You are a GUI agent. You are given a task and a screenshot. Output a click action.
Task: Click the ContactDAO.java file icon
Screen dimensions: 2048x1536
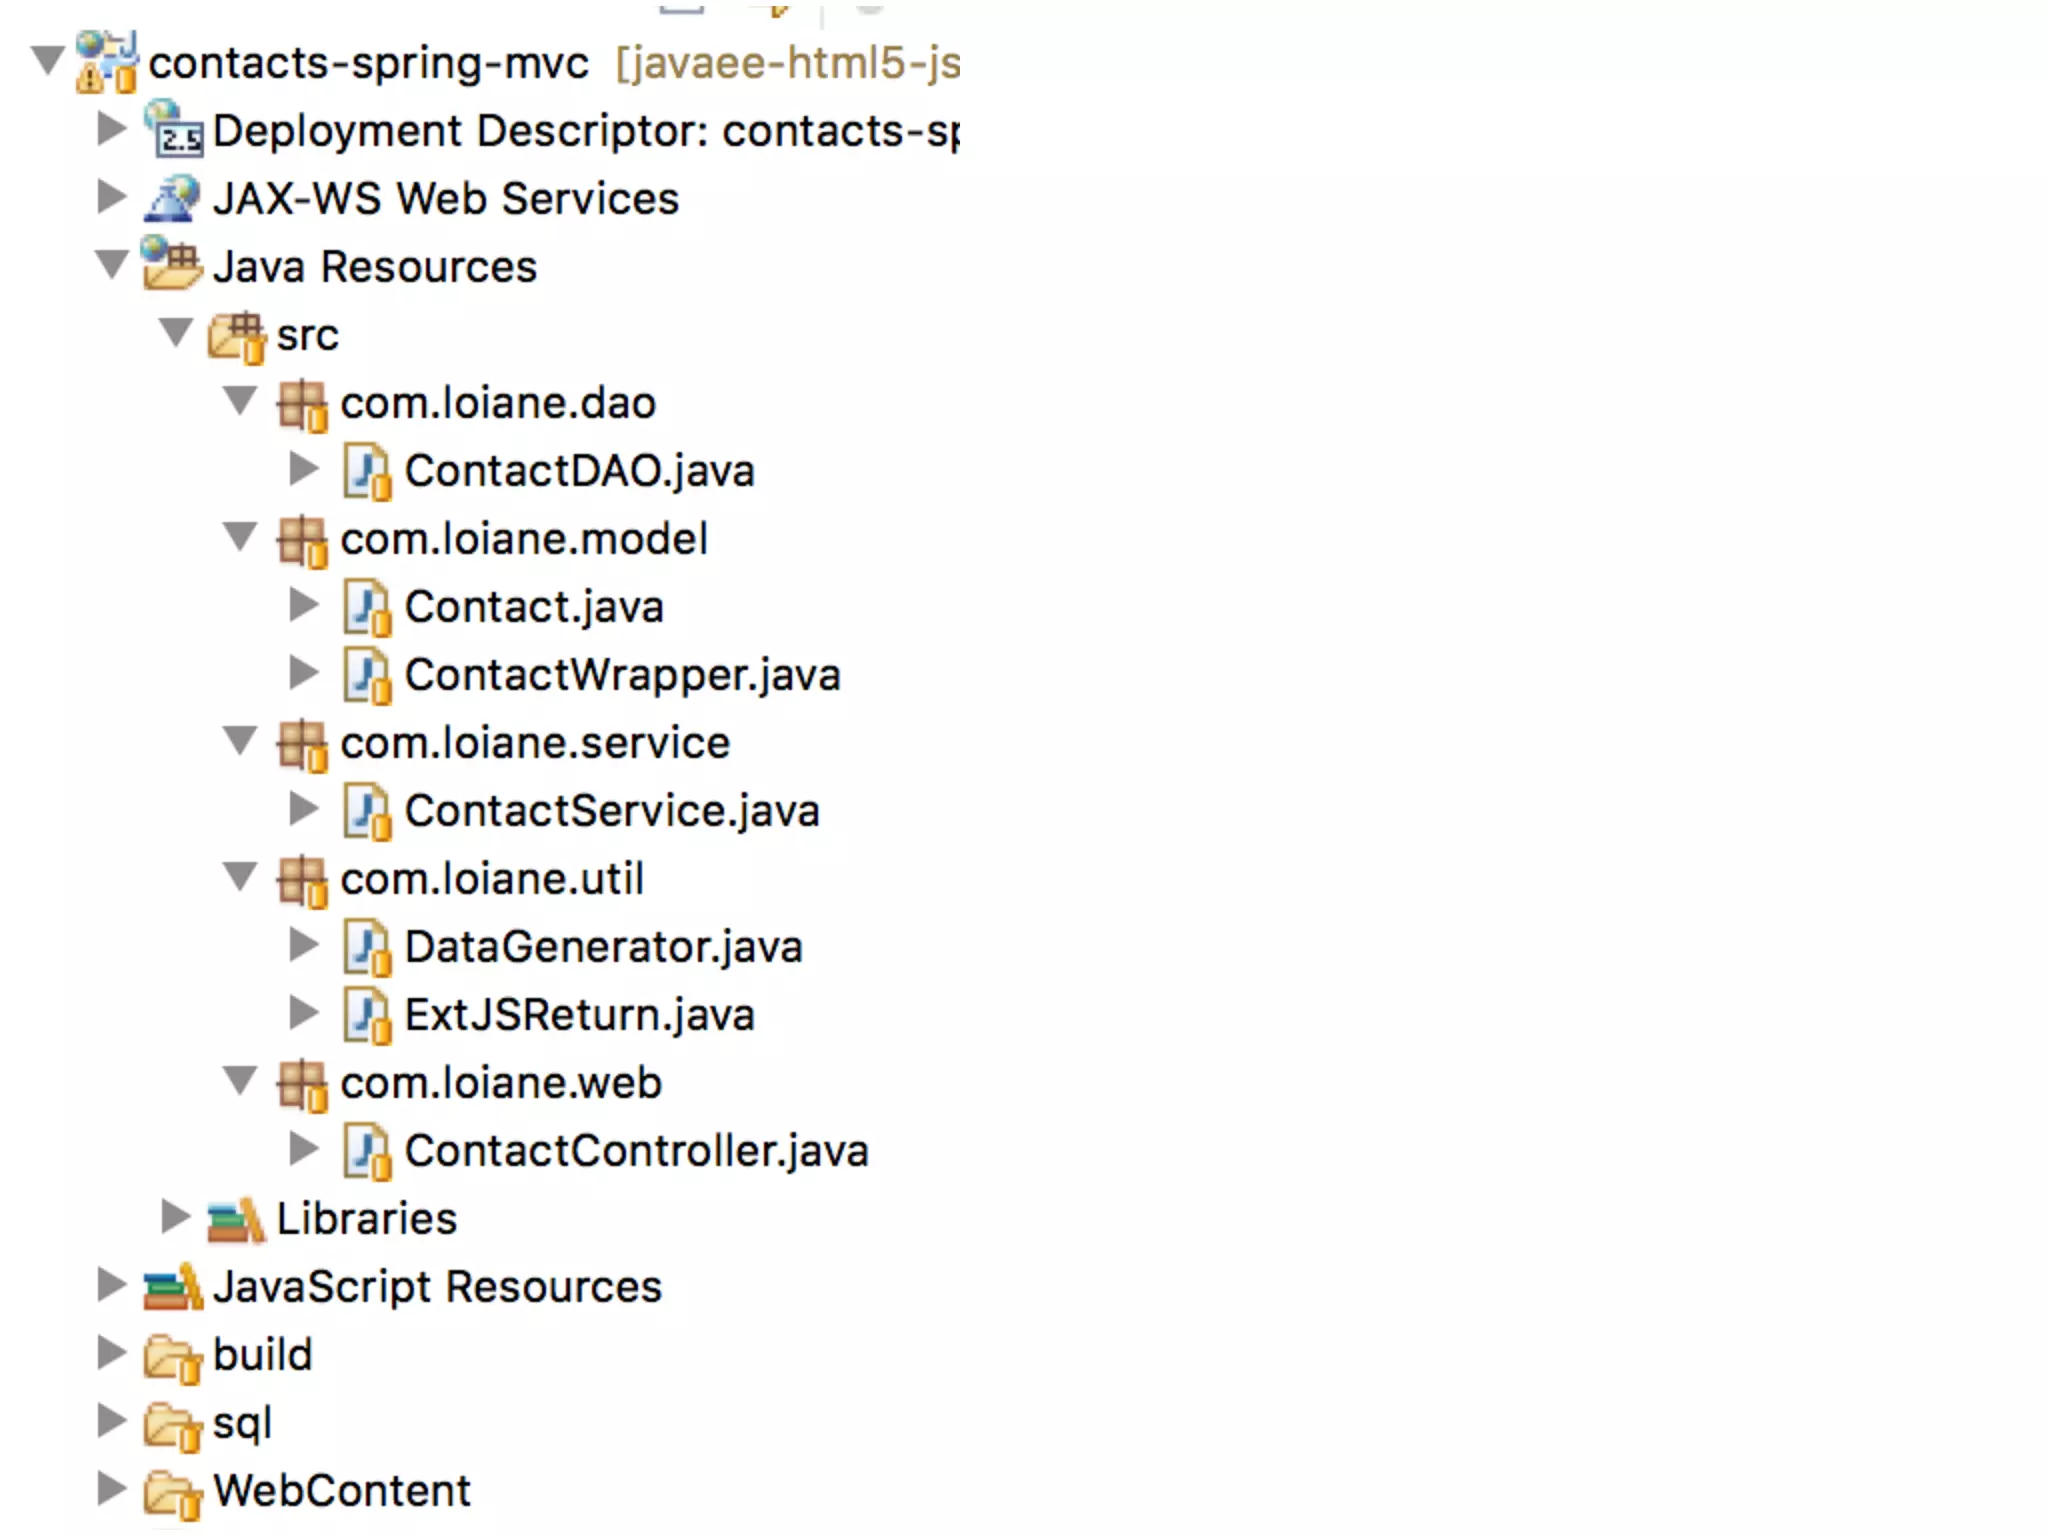366,472
